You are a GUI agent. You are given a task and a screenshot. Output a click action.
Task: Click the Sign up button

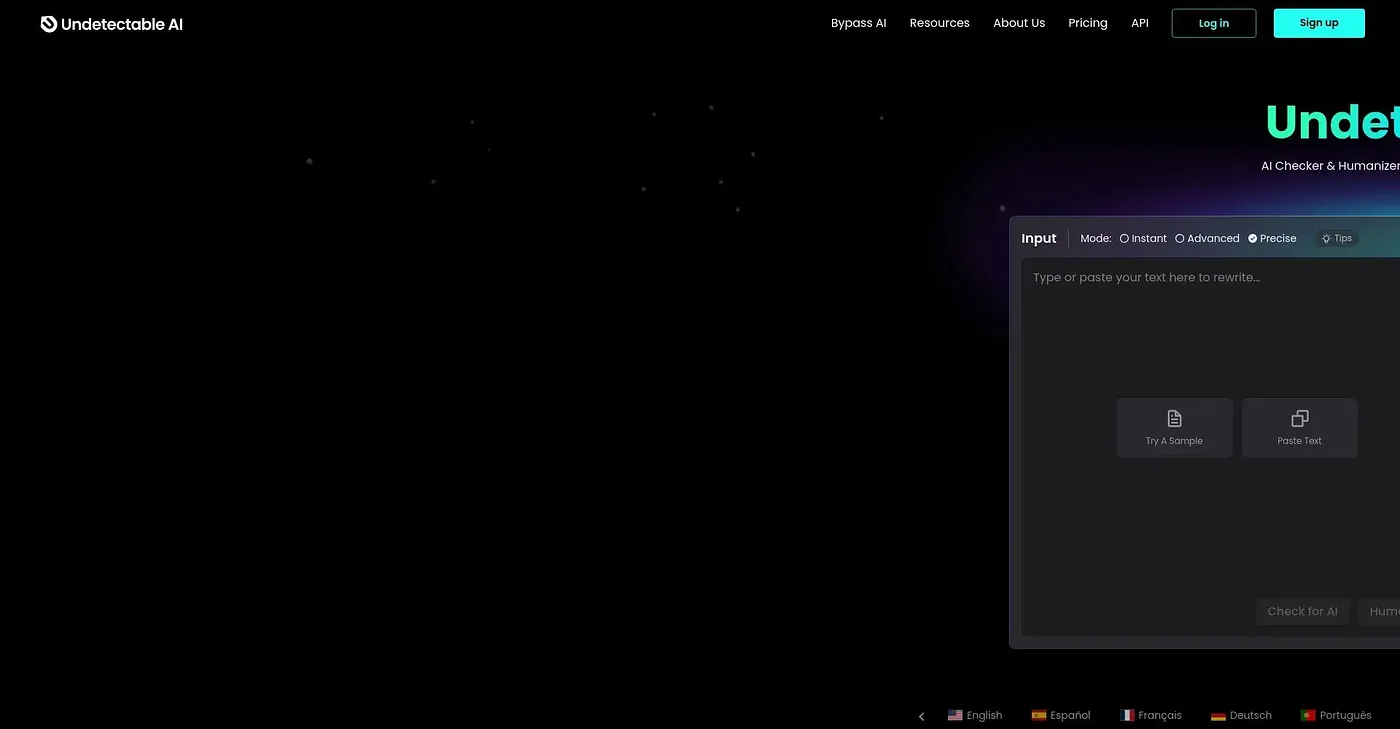1319,23
